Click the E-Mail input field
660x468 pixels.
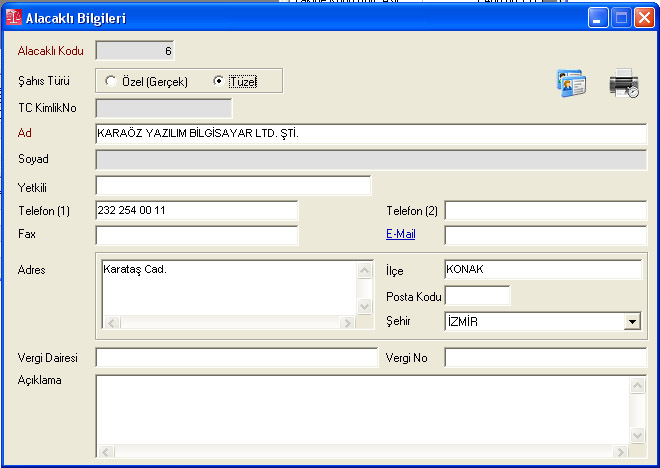pos(546,235)
